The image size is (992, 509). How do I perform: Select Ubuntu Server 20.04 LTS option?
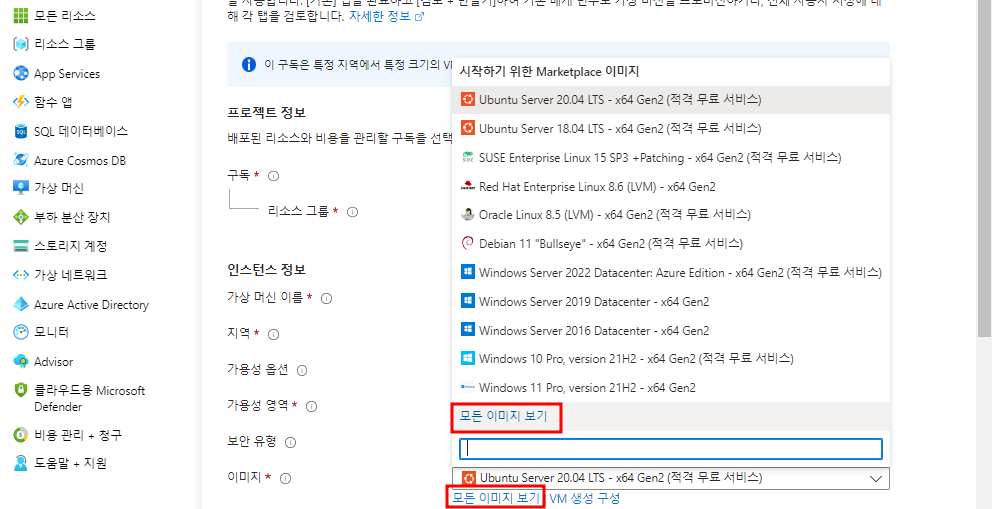[671, 99]
